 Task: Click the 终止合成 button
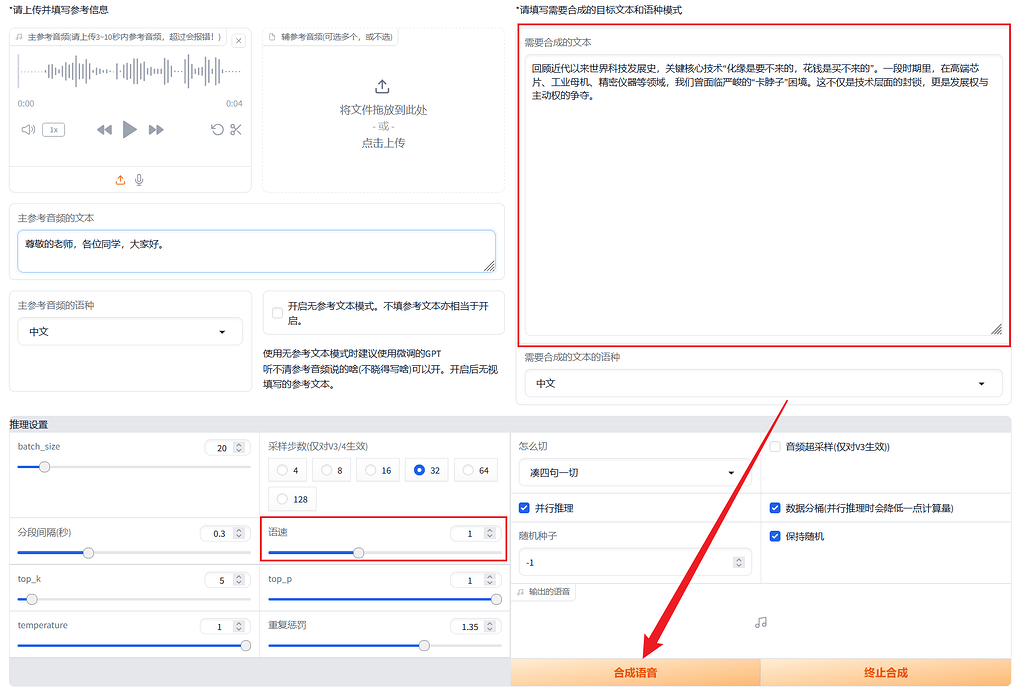click(885, 673)
